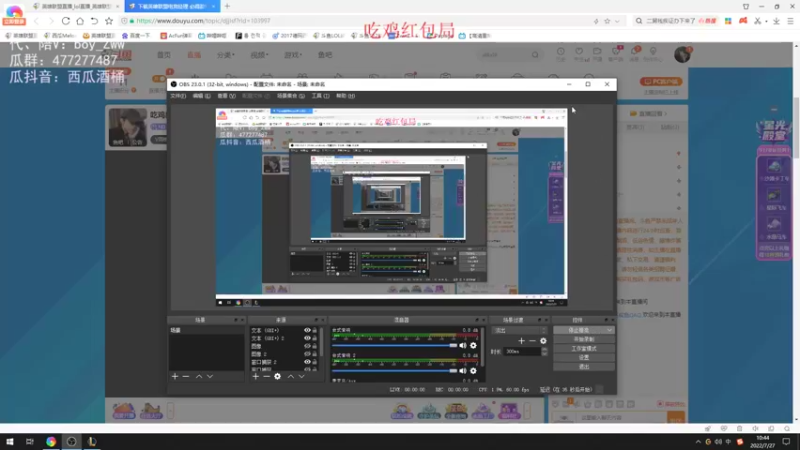Go to 首页 on the Douyu nav

(164, 55)
